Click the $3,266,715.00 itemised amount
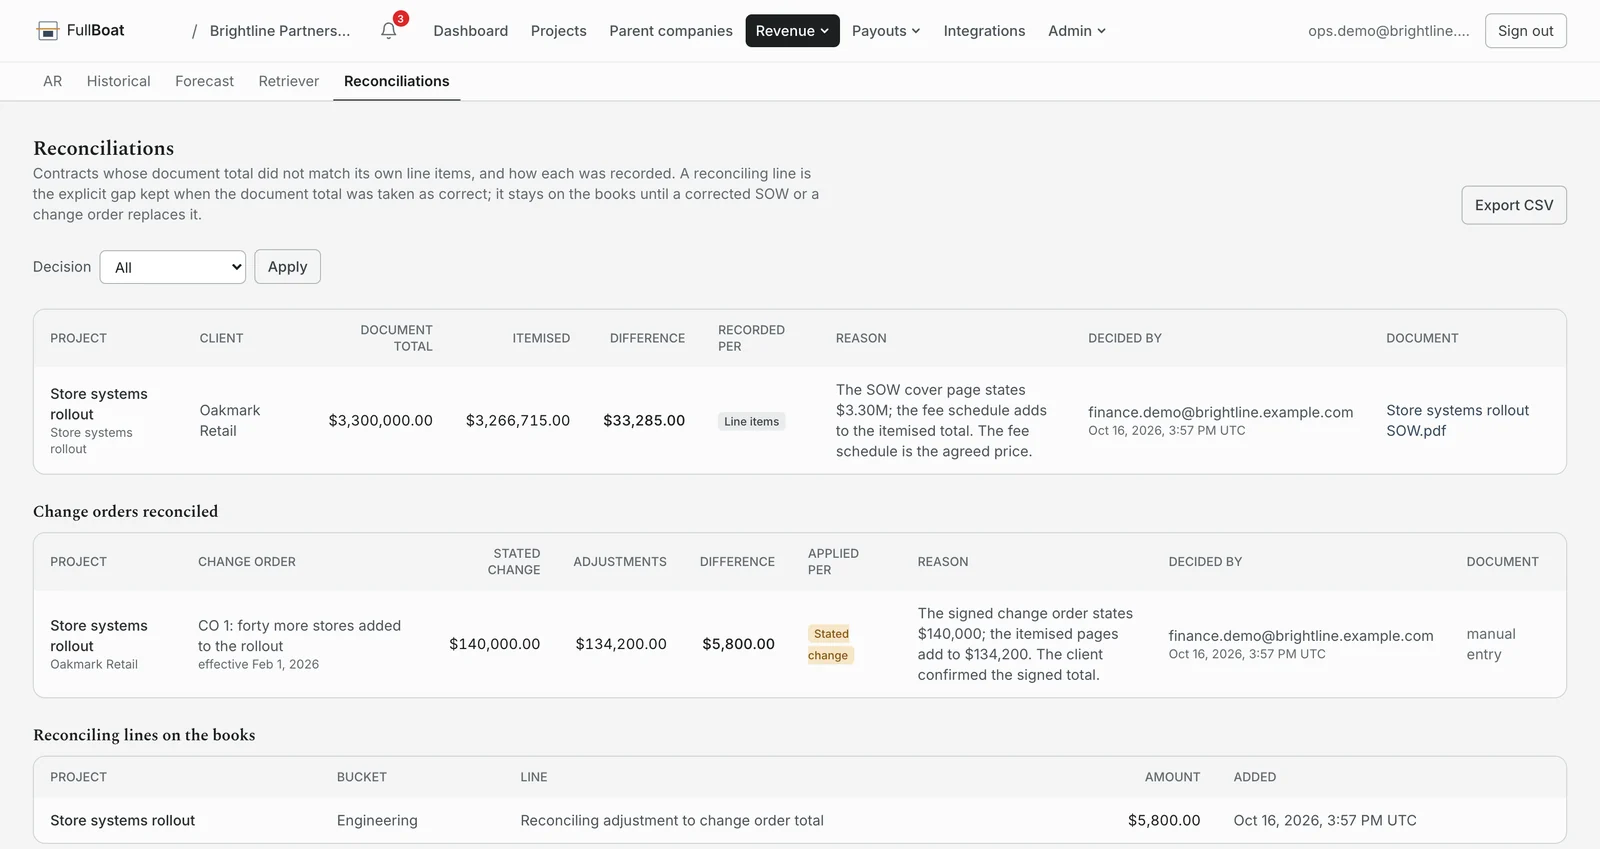Image resolution: width=1600 pixels, height=849 pixels. point(518,421)
